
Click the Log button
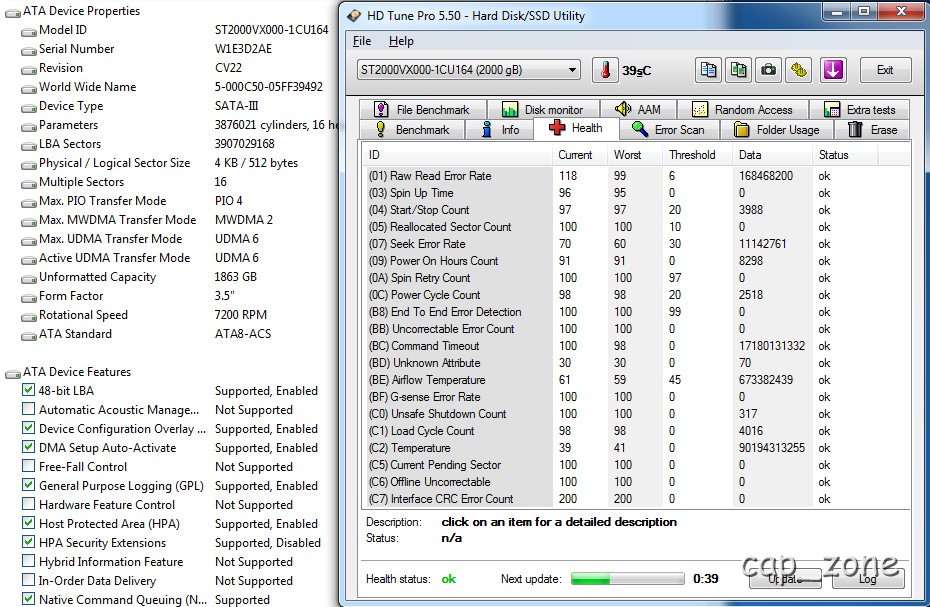[x=868, y=579]
